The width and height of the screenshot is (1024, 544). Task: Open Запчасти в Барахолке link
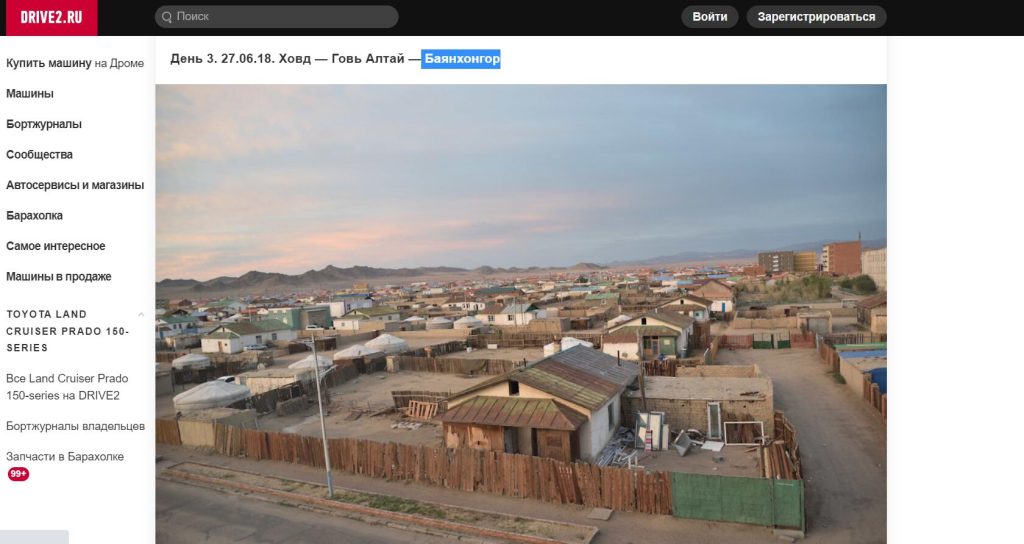pyautogui.click(x=65, y=456)
